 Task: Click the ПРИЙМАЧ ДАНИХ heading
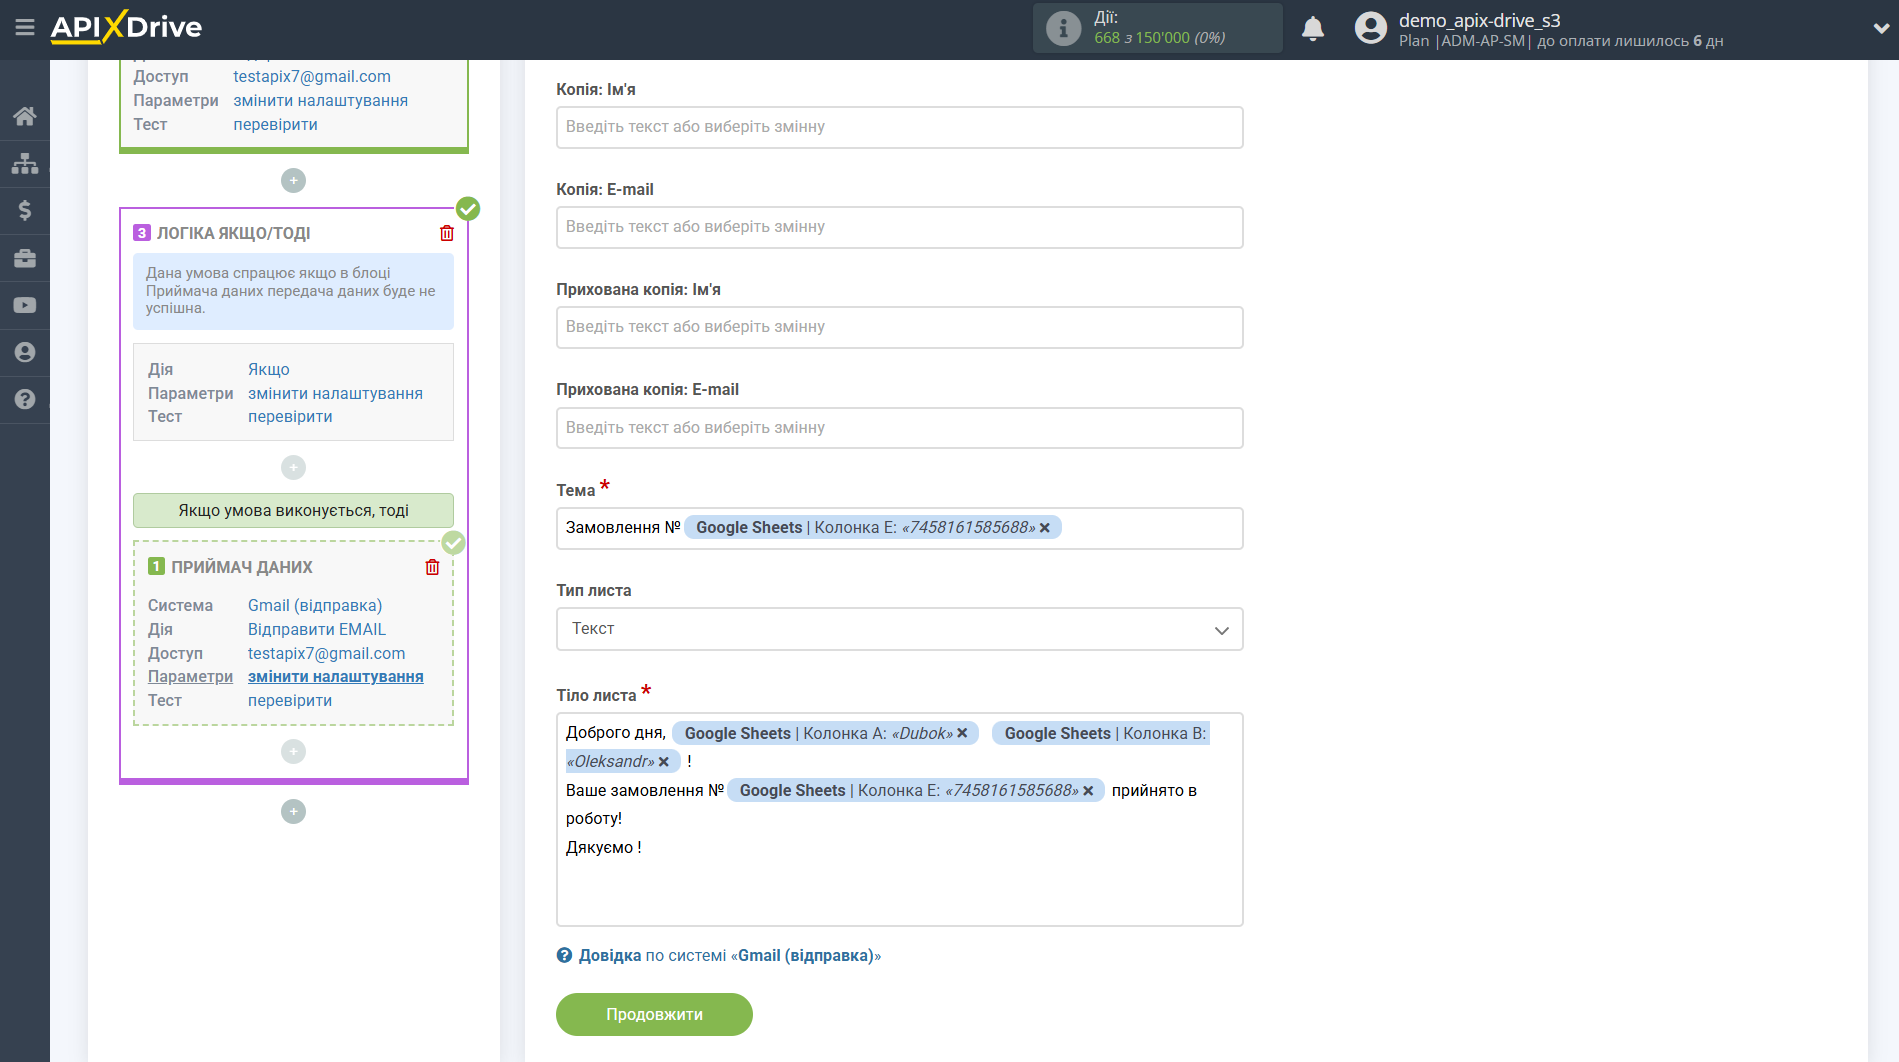241,567
